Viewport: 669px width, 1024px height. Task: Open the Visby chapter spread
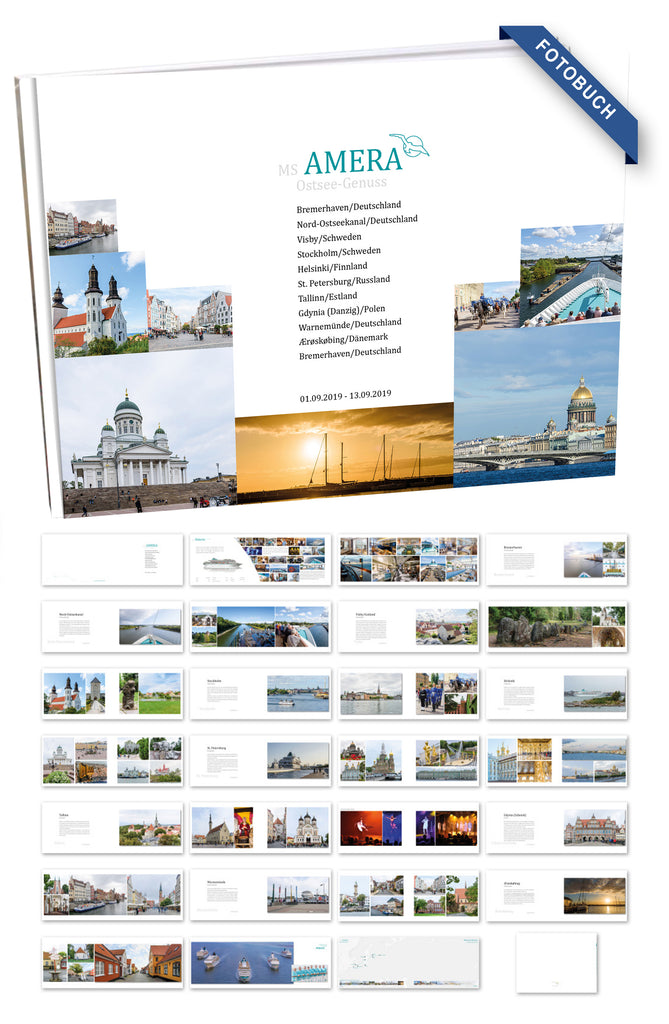409,627
